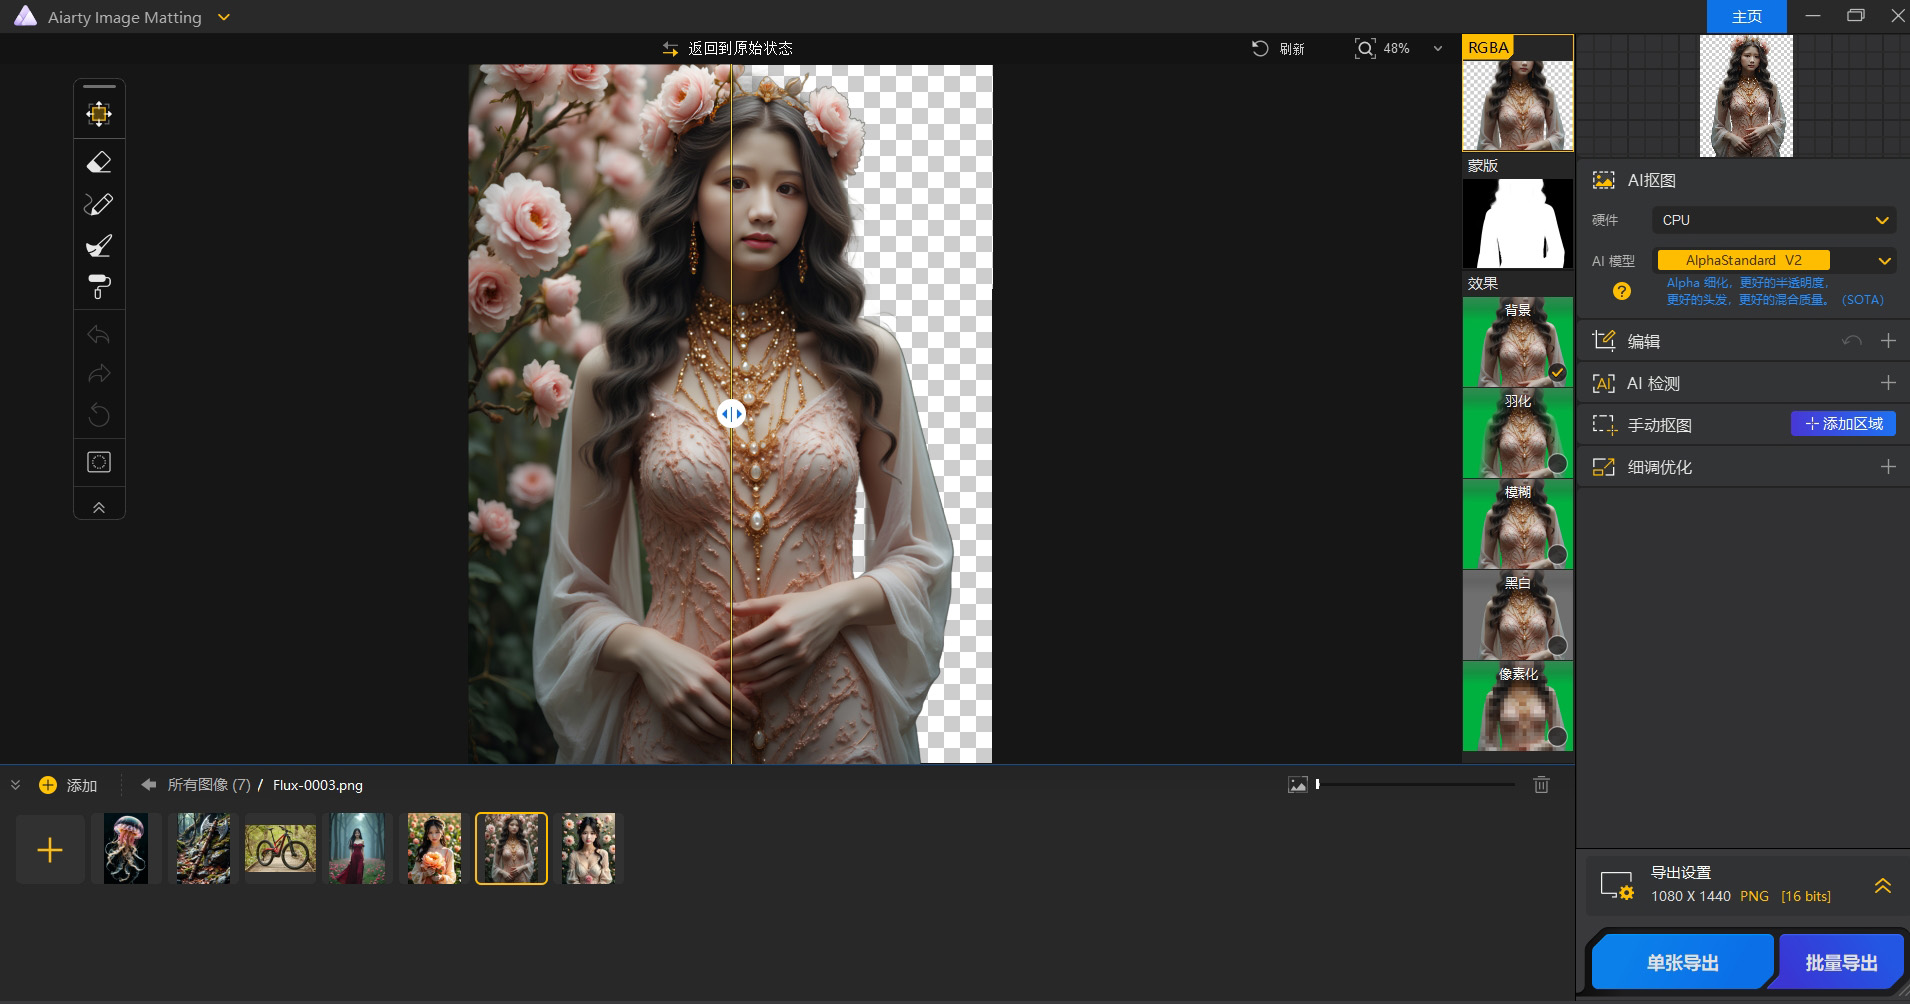Select the brush paint tool

coord(99,204)
